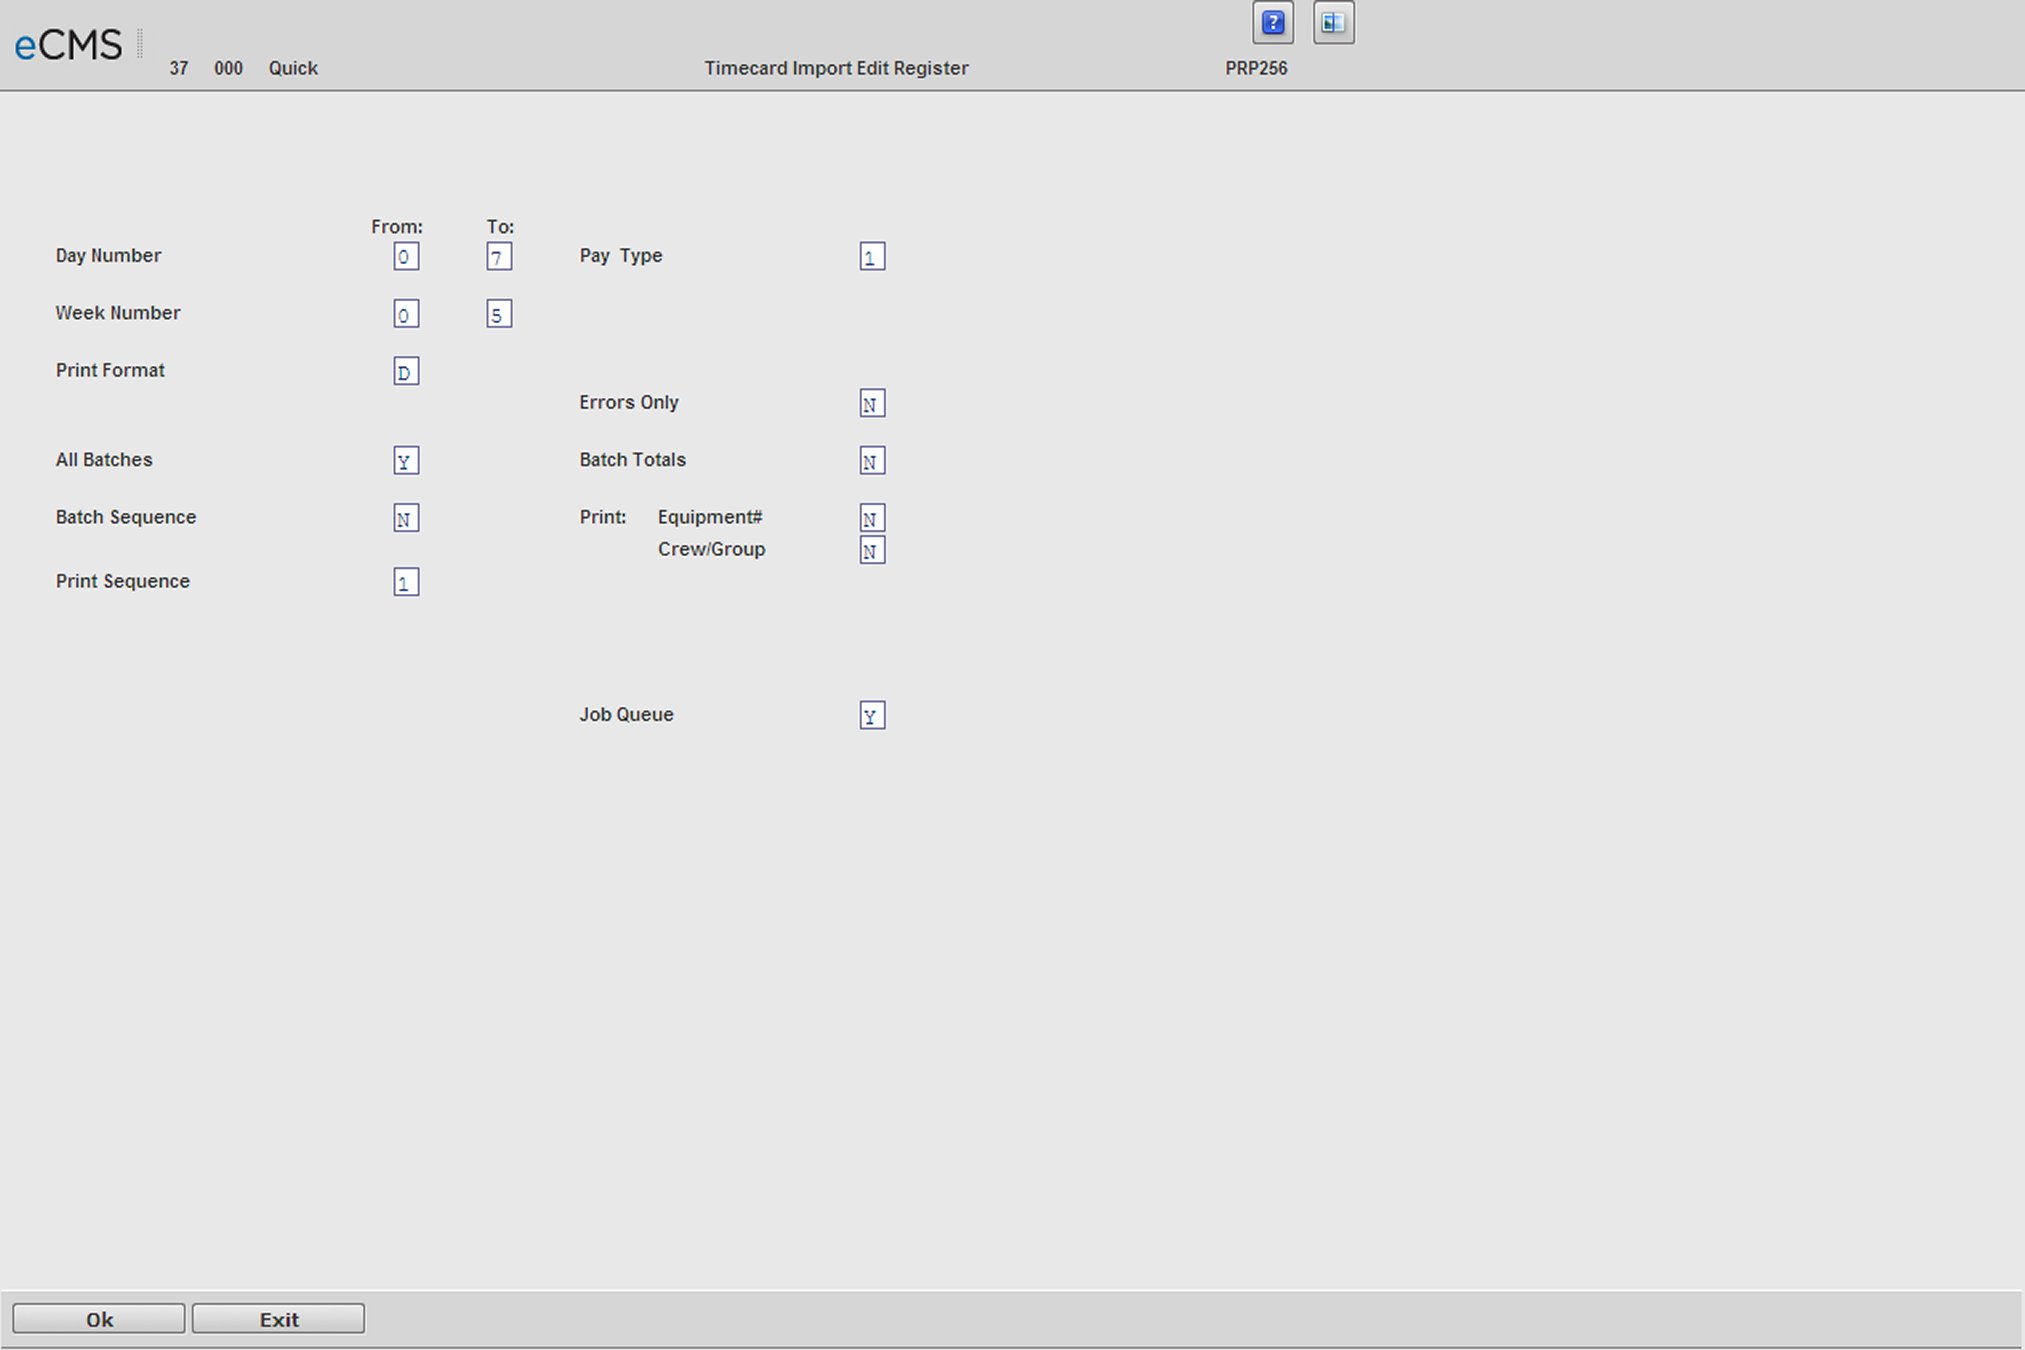
Task: Select the Batch Sequence field
Action: tap(406, 518)
